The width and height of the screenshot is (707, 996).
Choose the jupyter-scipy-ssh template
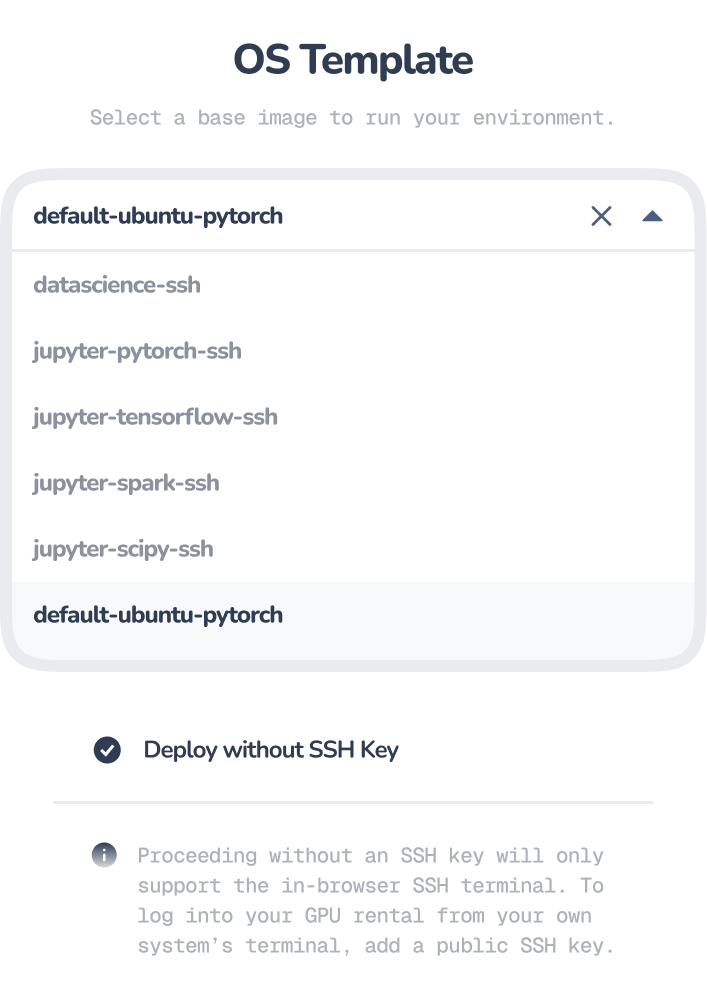coord(123,549)
